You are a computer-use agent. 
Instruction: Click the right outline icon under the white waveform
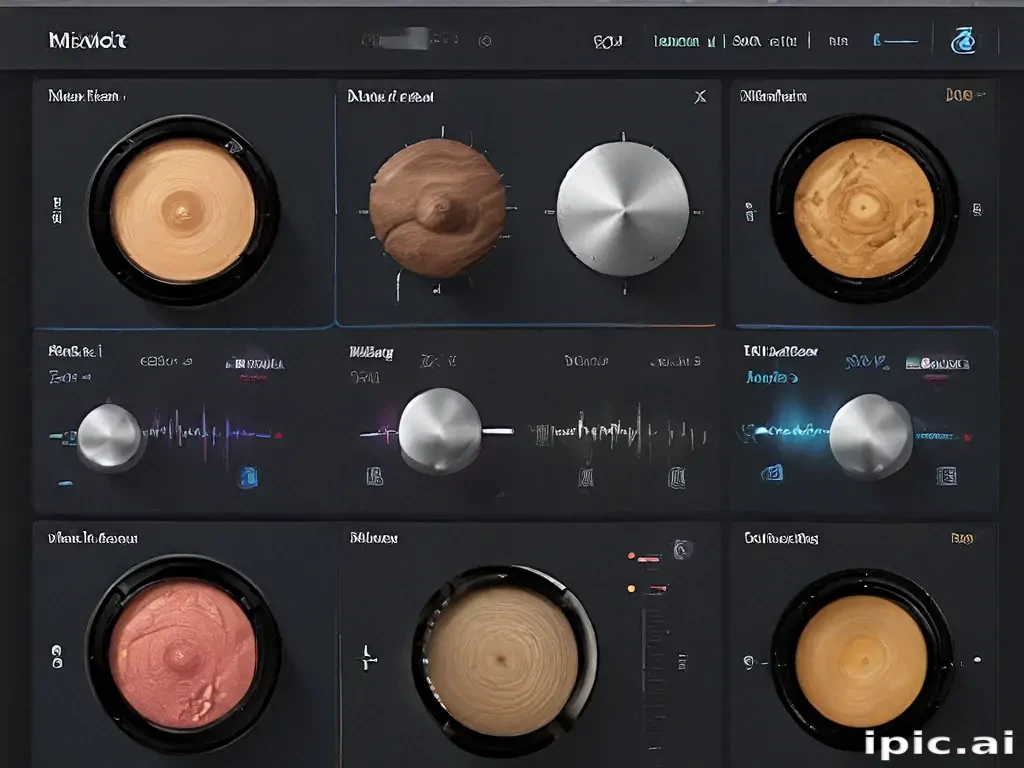point(677,478)
